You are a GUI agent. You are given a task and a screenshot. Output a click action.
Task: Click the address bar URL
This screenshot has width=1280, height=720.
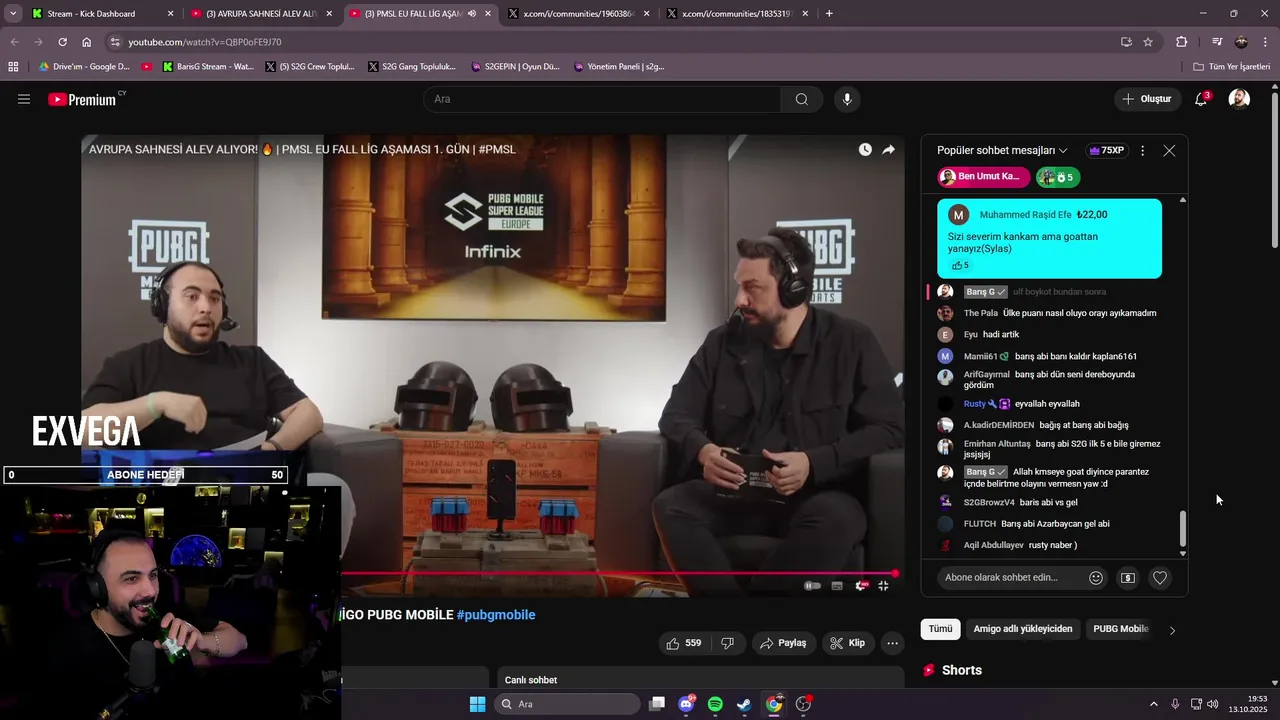coord(205,42)
